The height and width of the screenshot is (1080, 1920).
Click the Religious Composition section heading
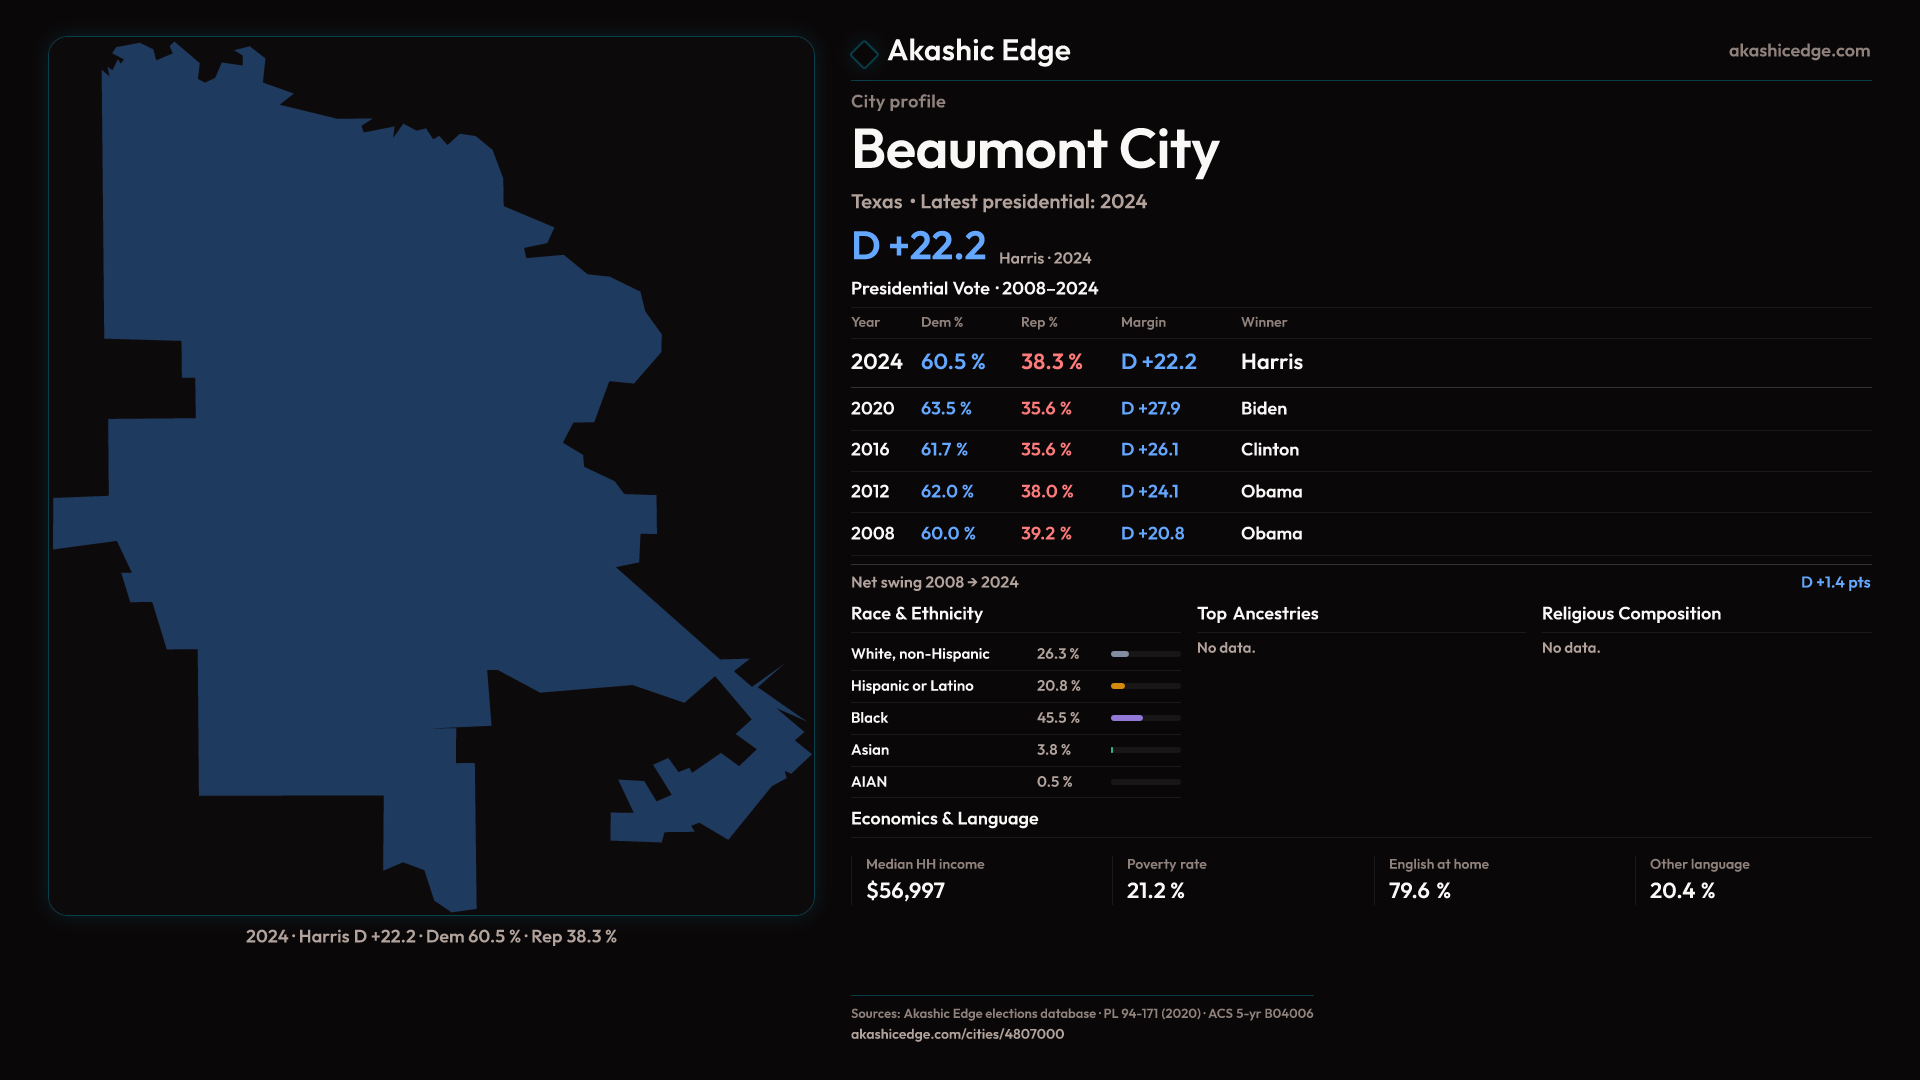click(x=1630, y=614)
